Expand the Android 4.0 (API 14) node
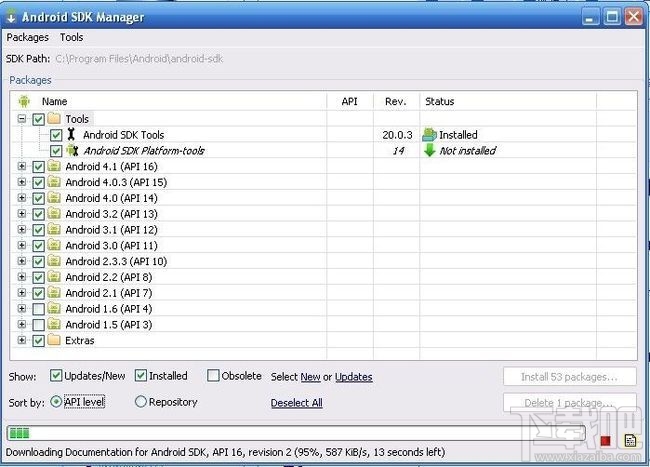Screen dimensions: 650x467 coord(22,198)
